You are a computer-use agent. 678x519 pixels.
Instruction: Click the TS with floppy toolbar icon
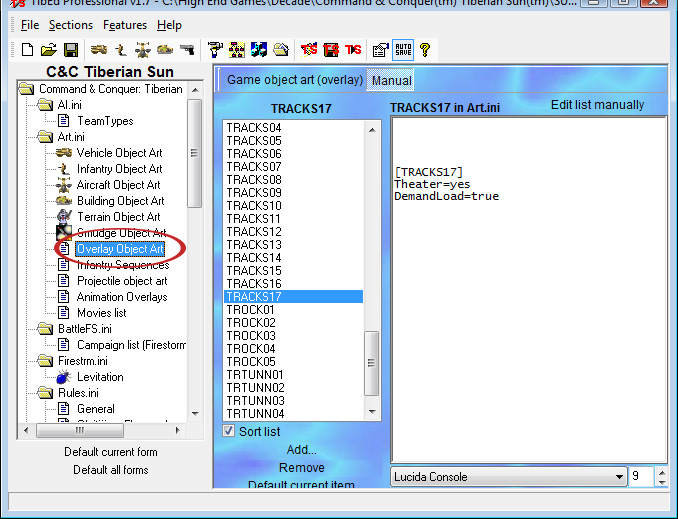click(x=331, y=50)
